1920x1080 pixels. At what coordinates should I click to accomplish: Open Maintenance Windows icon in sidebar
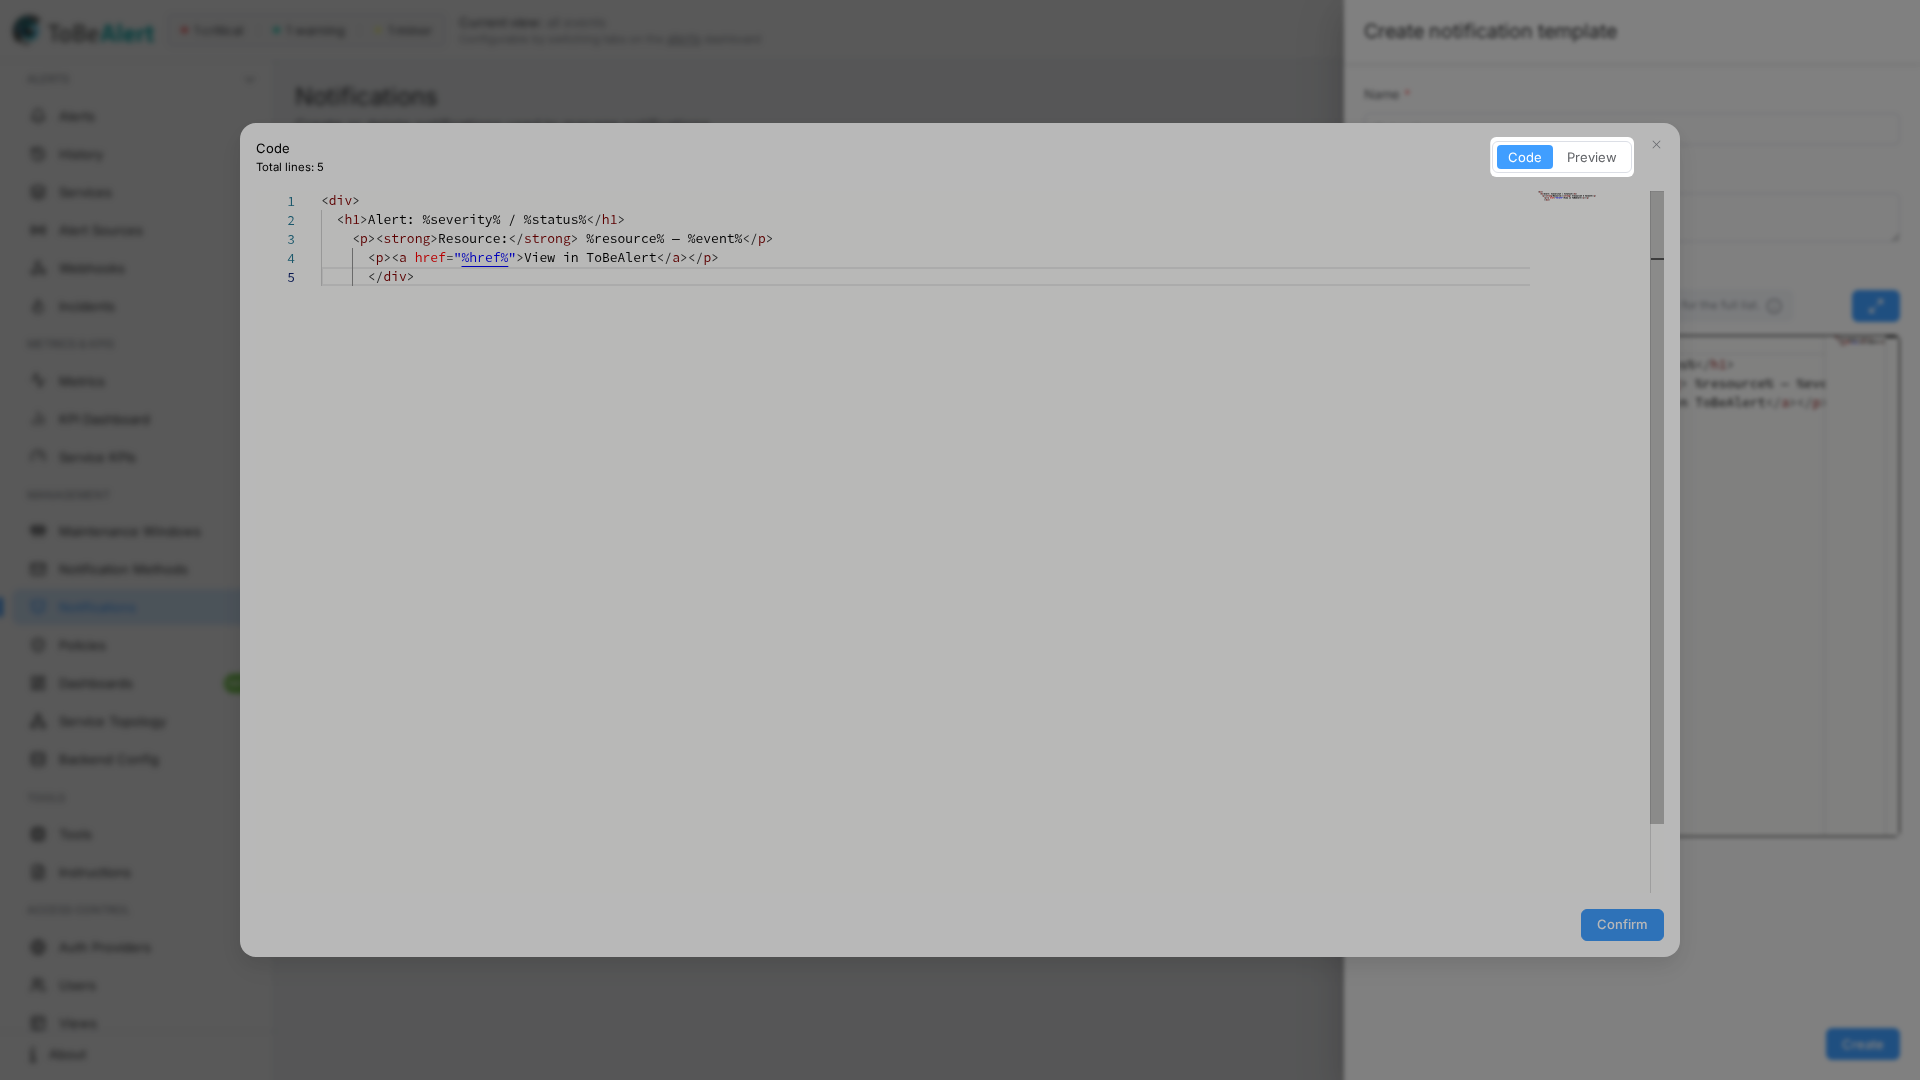pyautogui.click(x=38, y=531)
